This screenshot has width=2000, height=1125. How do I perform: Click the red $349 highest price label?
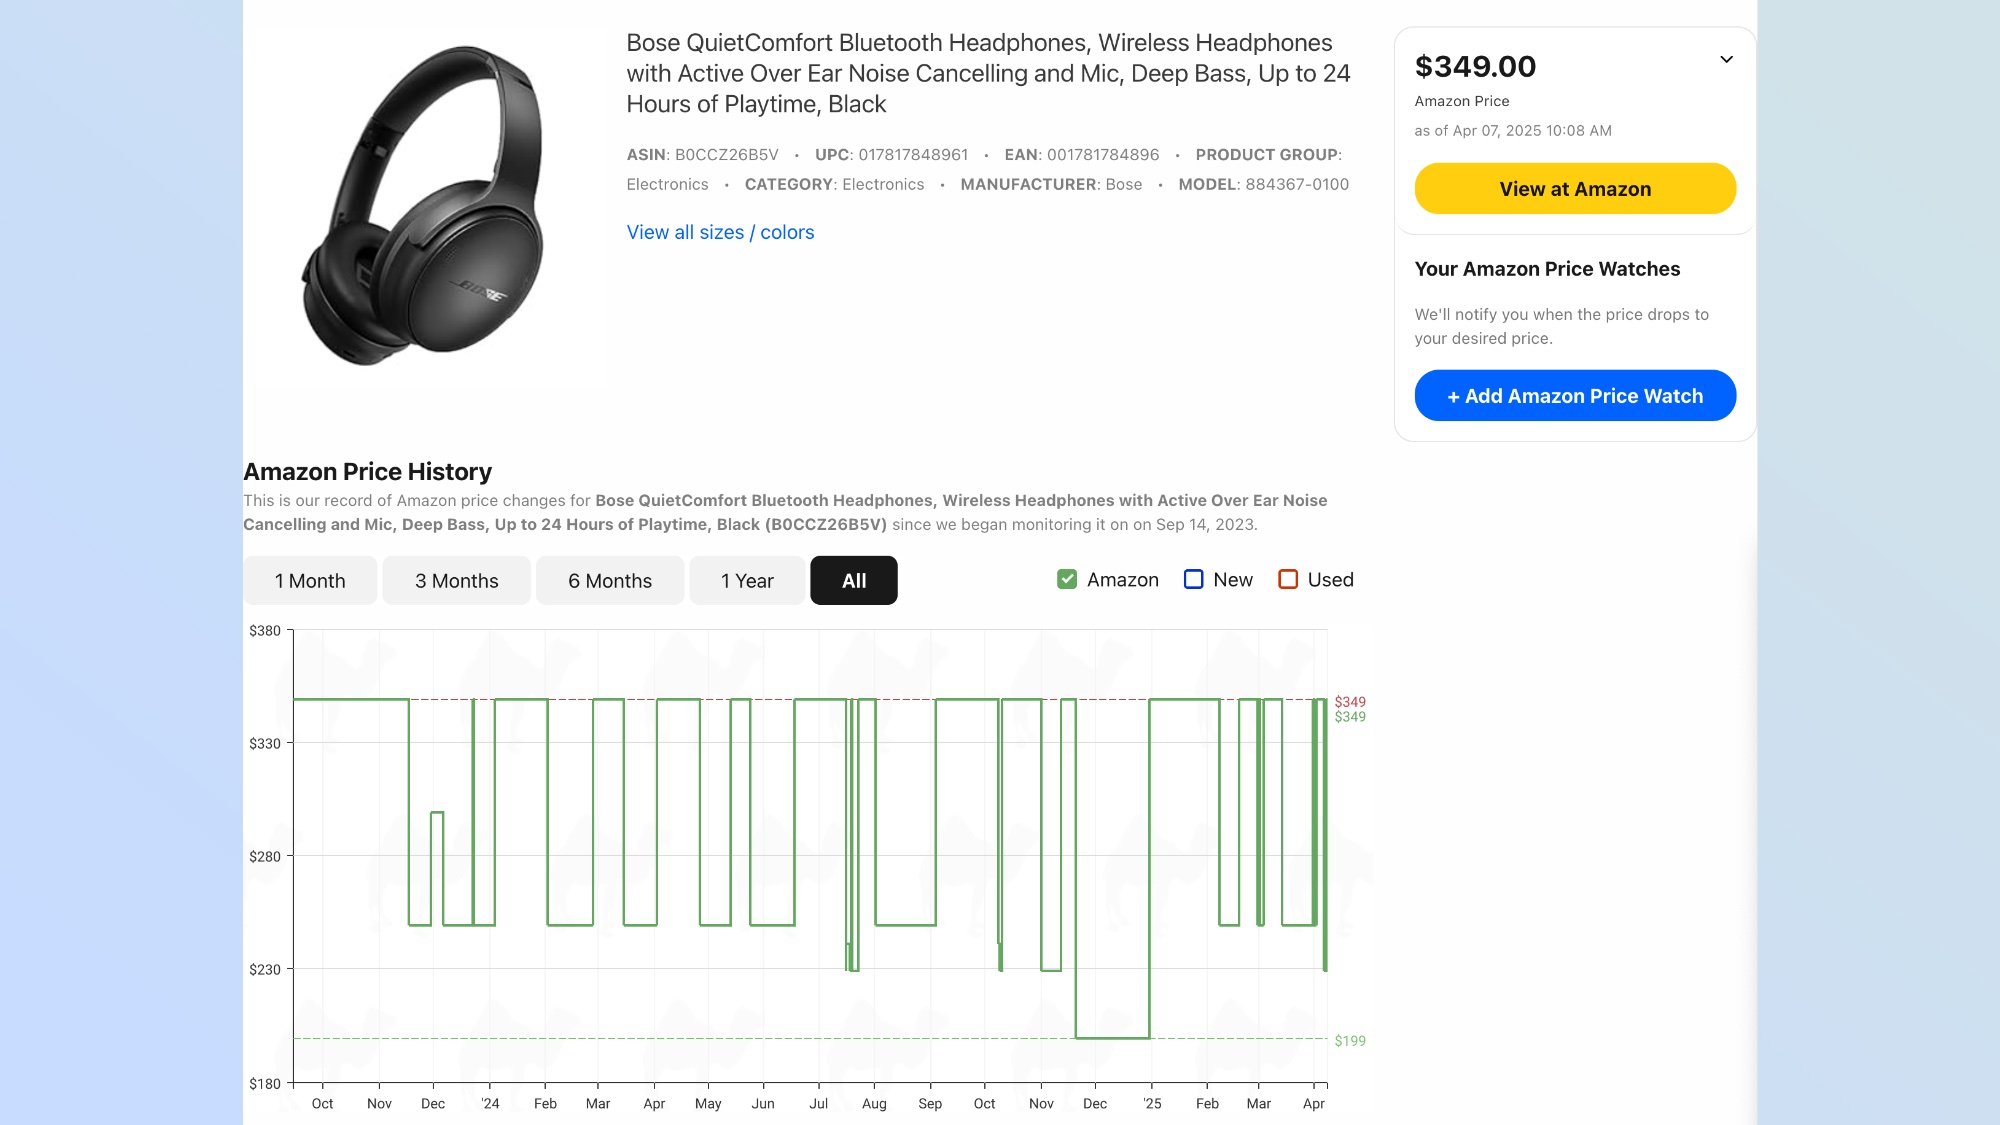coord(1350,702)
